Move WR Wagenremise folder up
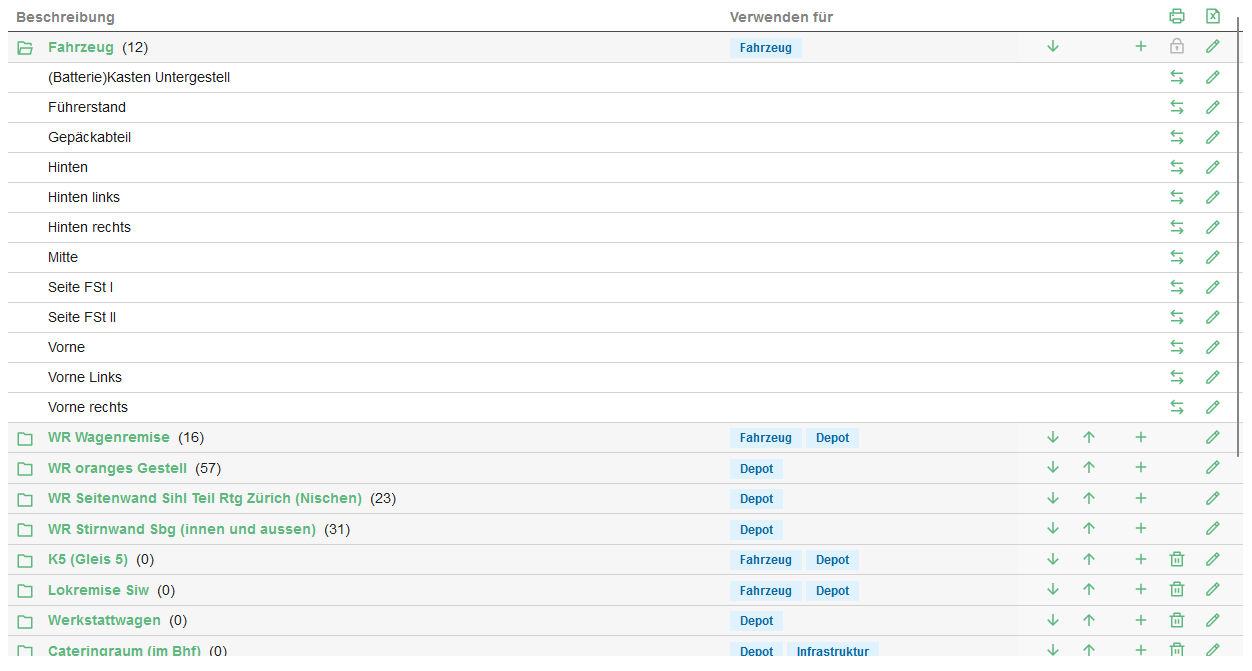 tap(1089, 437)
